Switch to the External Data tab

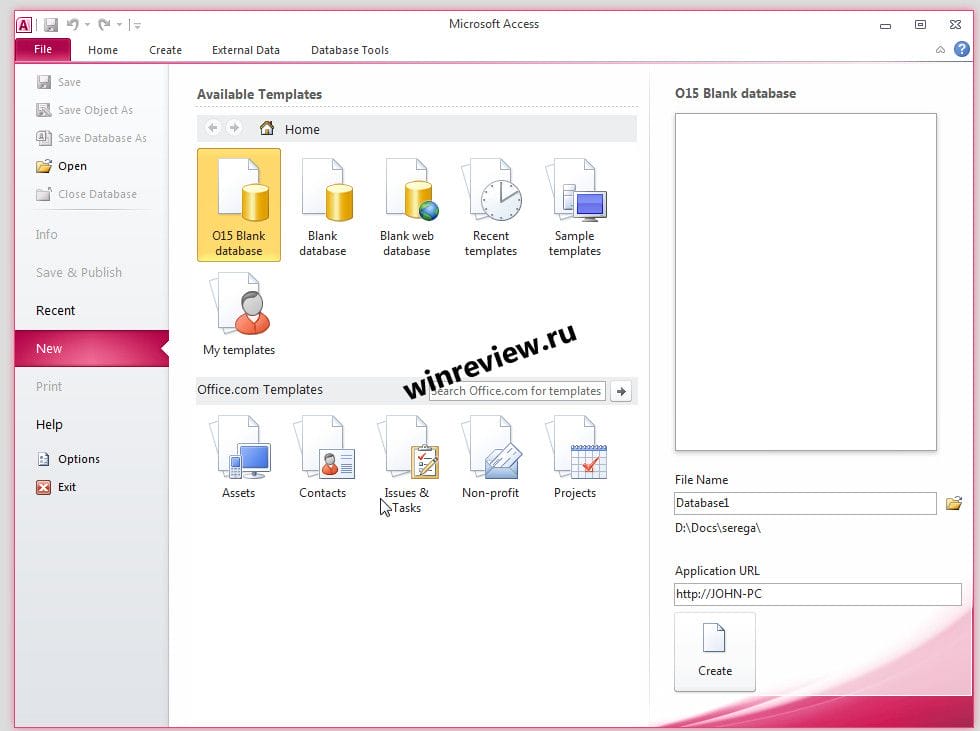pos(246,50)
